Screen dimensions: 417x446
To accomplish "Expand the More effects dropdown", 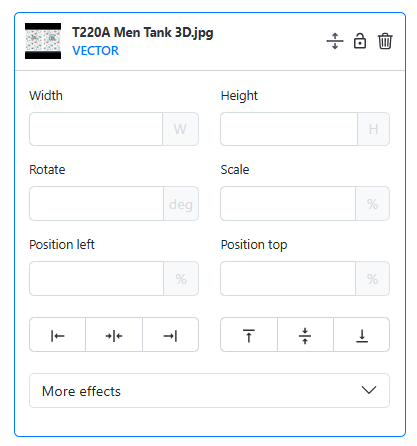I will pyautogui.click(x=209, y=391).
